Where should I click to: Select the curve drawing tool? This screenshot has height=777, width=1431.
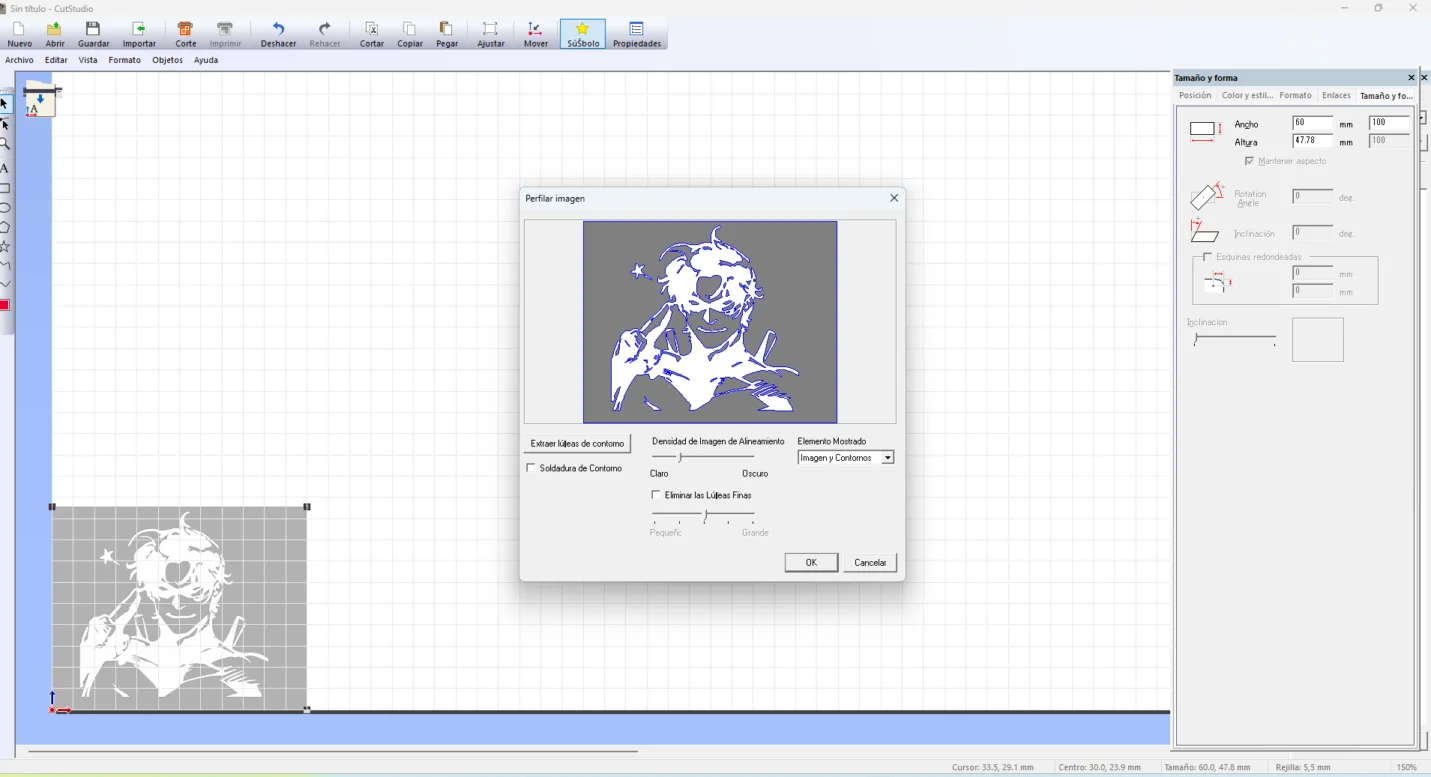pyautogui.click(x=4, y=284)
